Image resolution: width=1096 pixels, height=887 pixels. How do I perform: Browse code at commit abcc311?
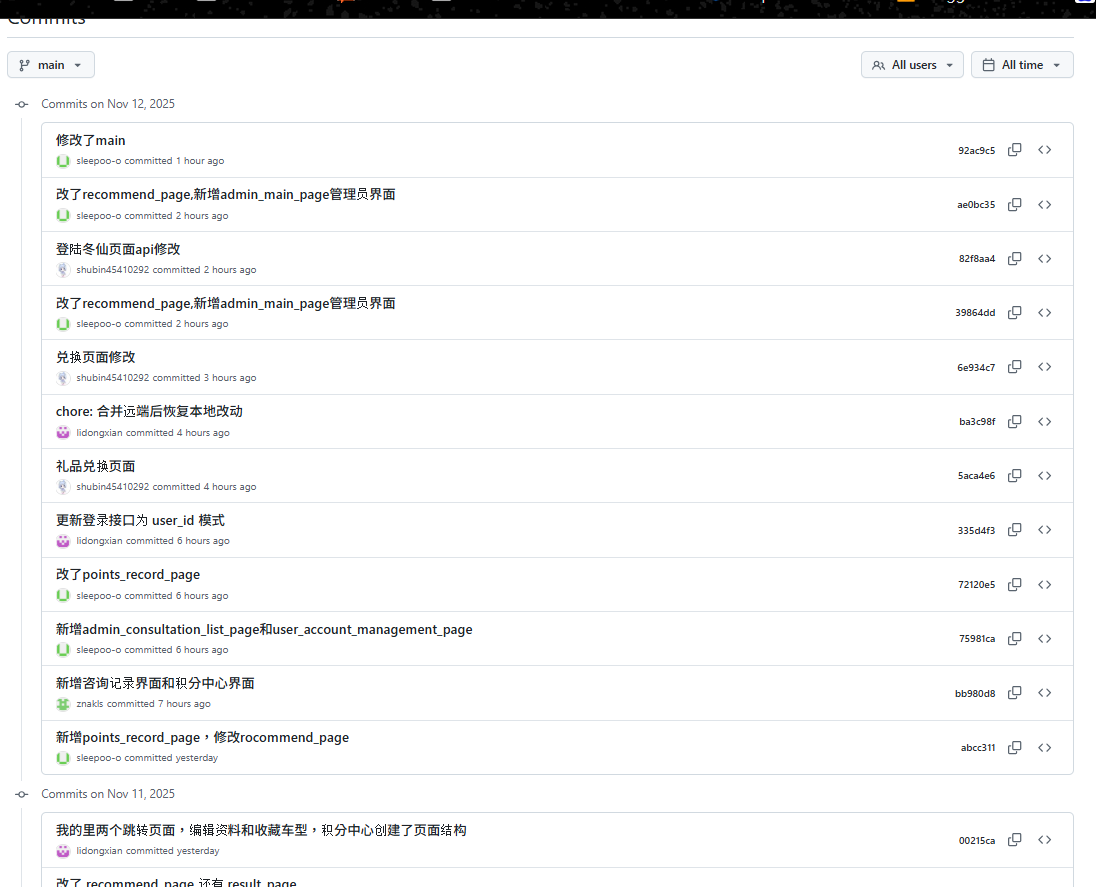click(x=1044, y=747)
